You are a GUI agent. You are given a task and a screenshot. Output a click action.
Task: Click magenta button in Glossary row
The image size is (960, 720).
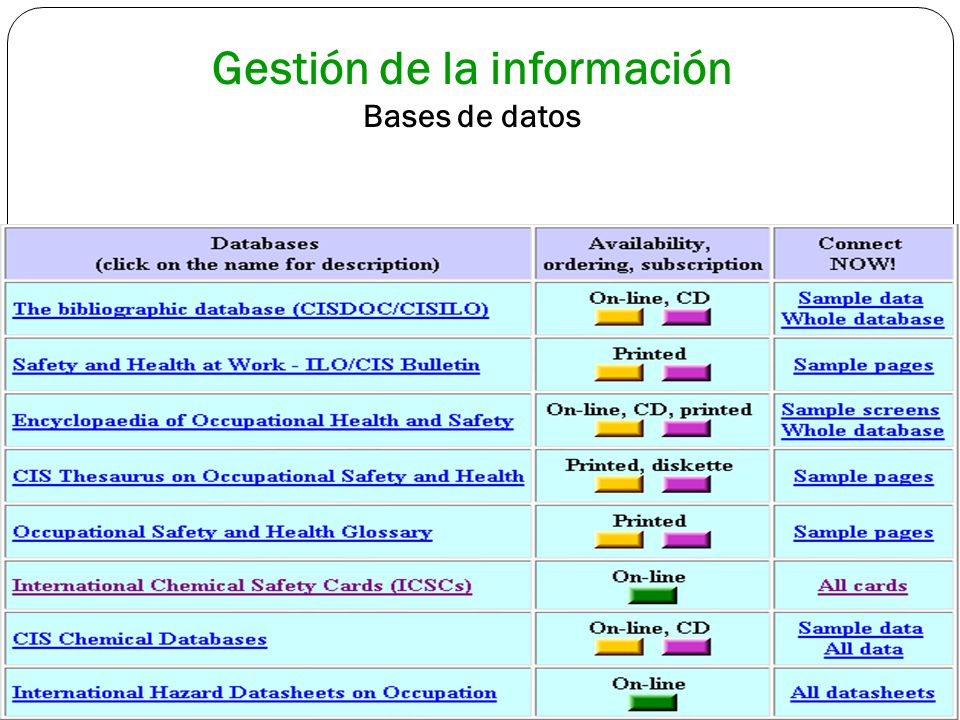pyautogui.click(x=686, y=539)
